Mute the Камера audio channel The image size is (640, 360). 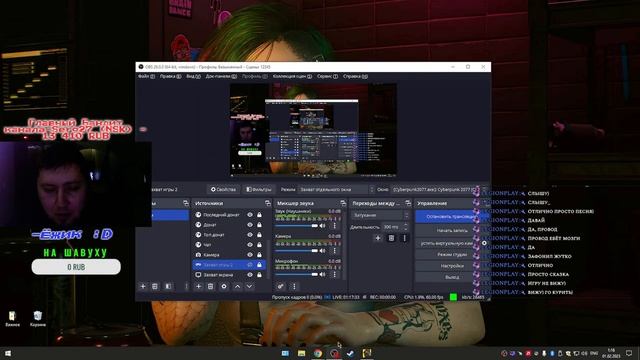tap(322, 250)
